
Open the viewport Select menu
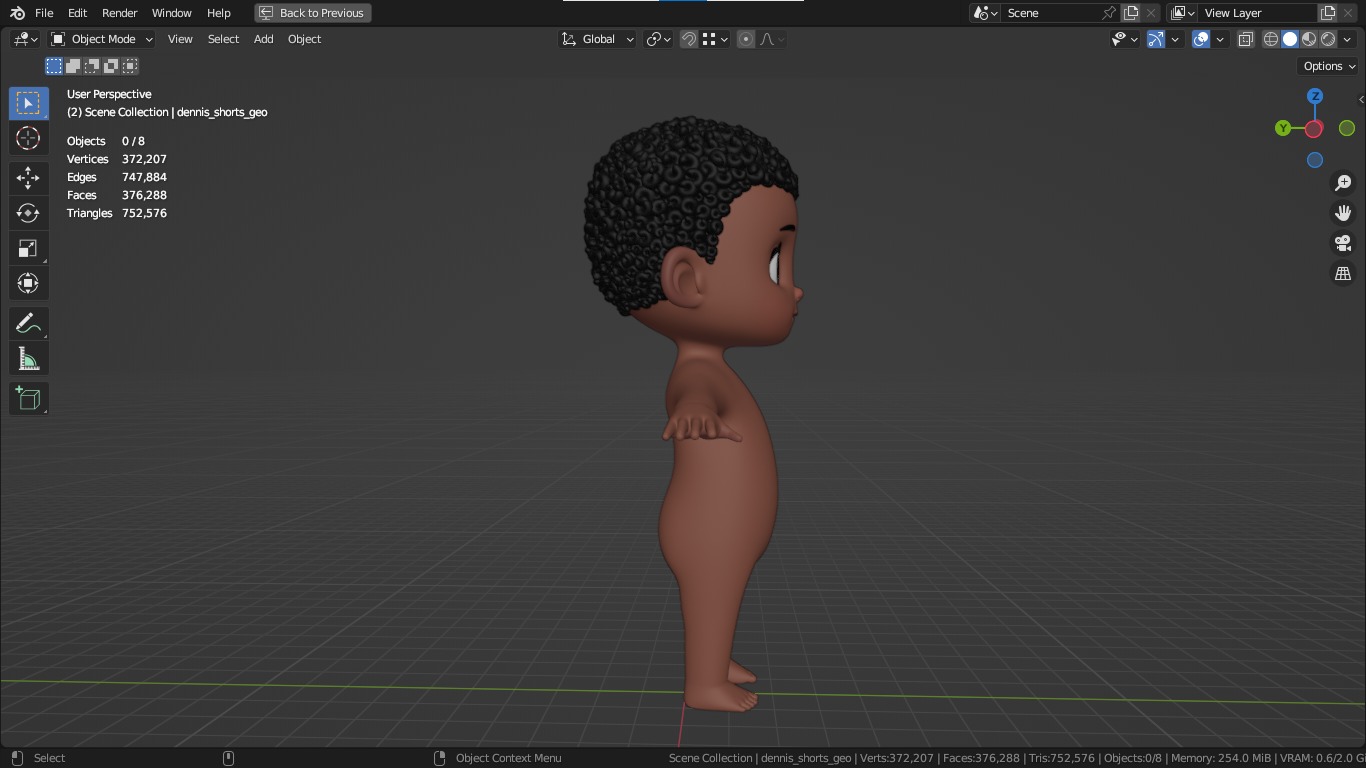click(223, 39)
